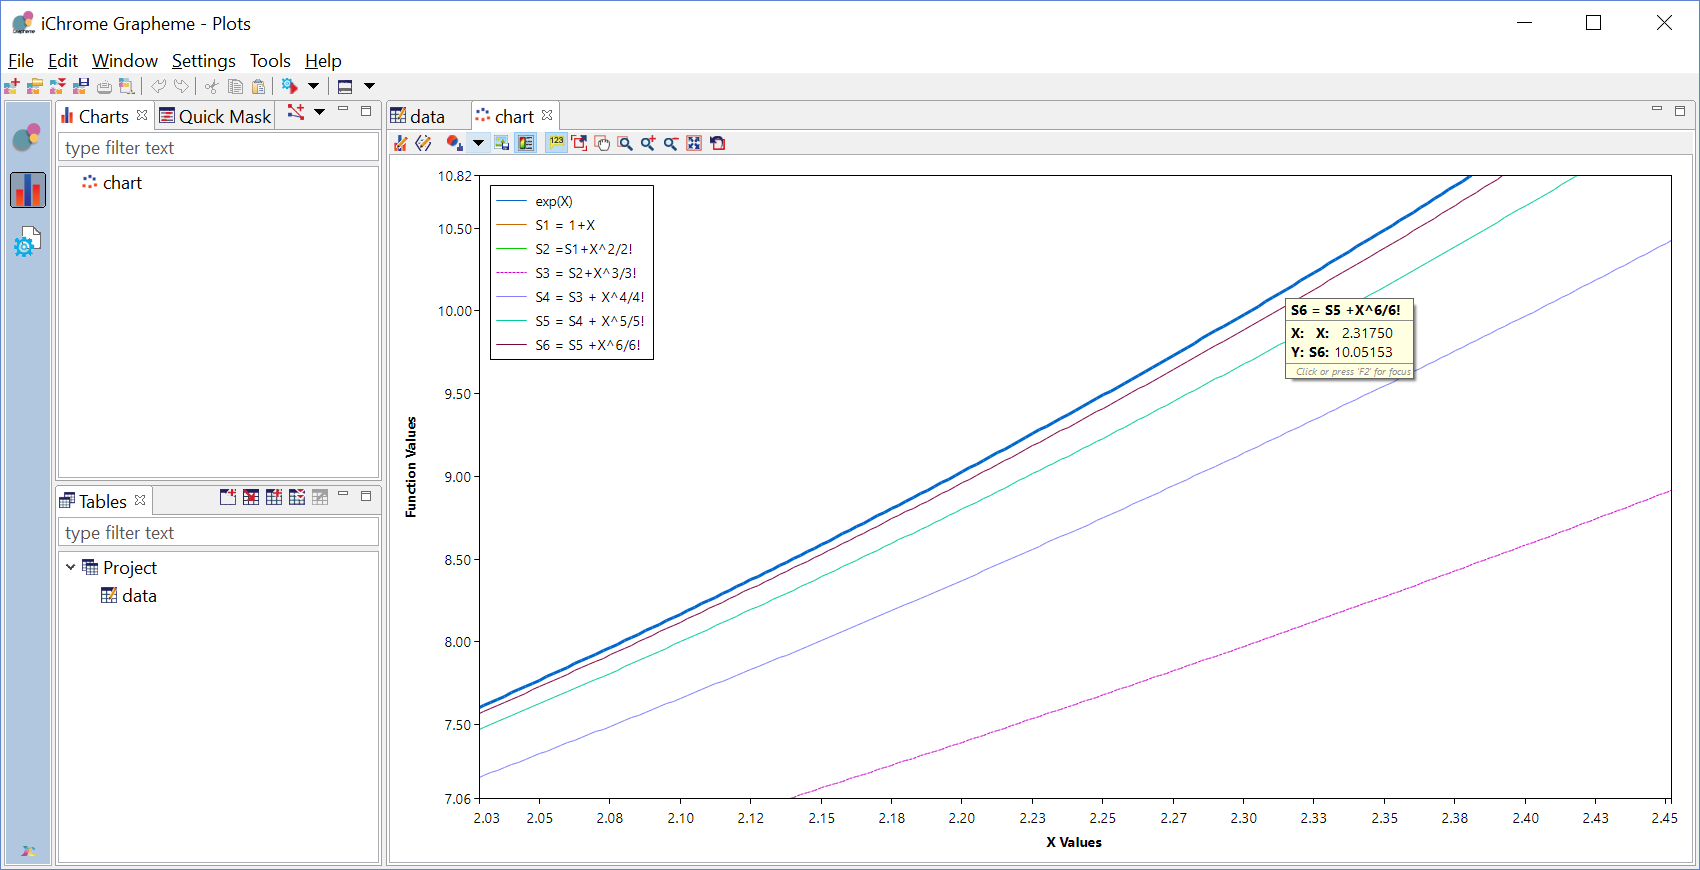
Task: Focus the Charts filter text field
Action: pos(218,148)
